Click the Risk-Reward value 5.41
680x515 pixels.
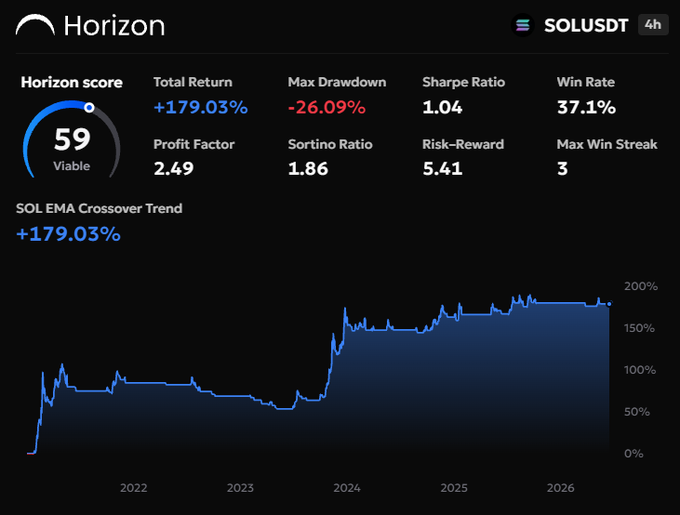pos(442,169)
